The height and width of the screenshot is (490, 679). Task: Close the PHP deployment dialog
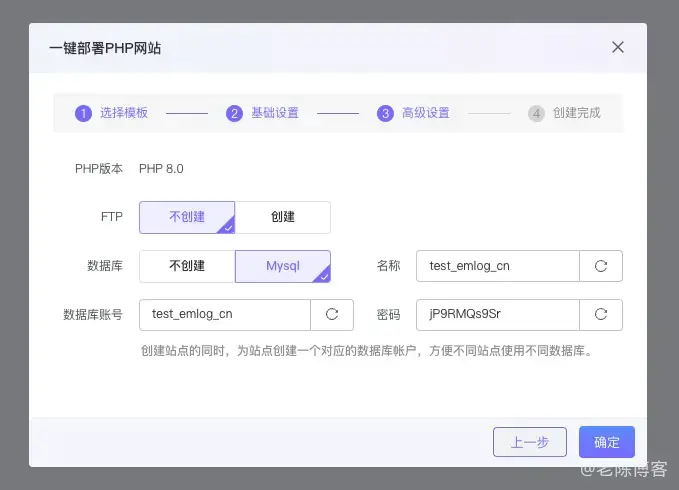618,47
